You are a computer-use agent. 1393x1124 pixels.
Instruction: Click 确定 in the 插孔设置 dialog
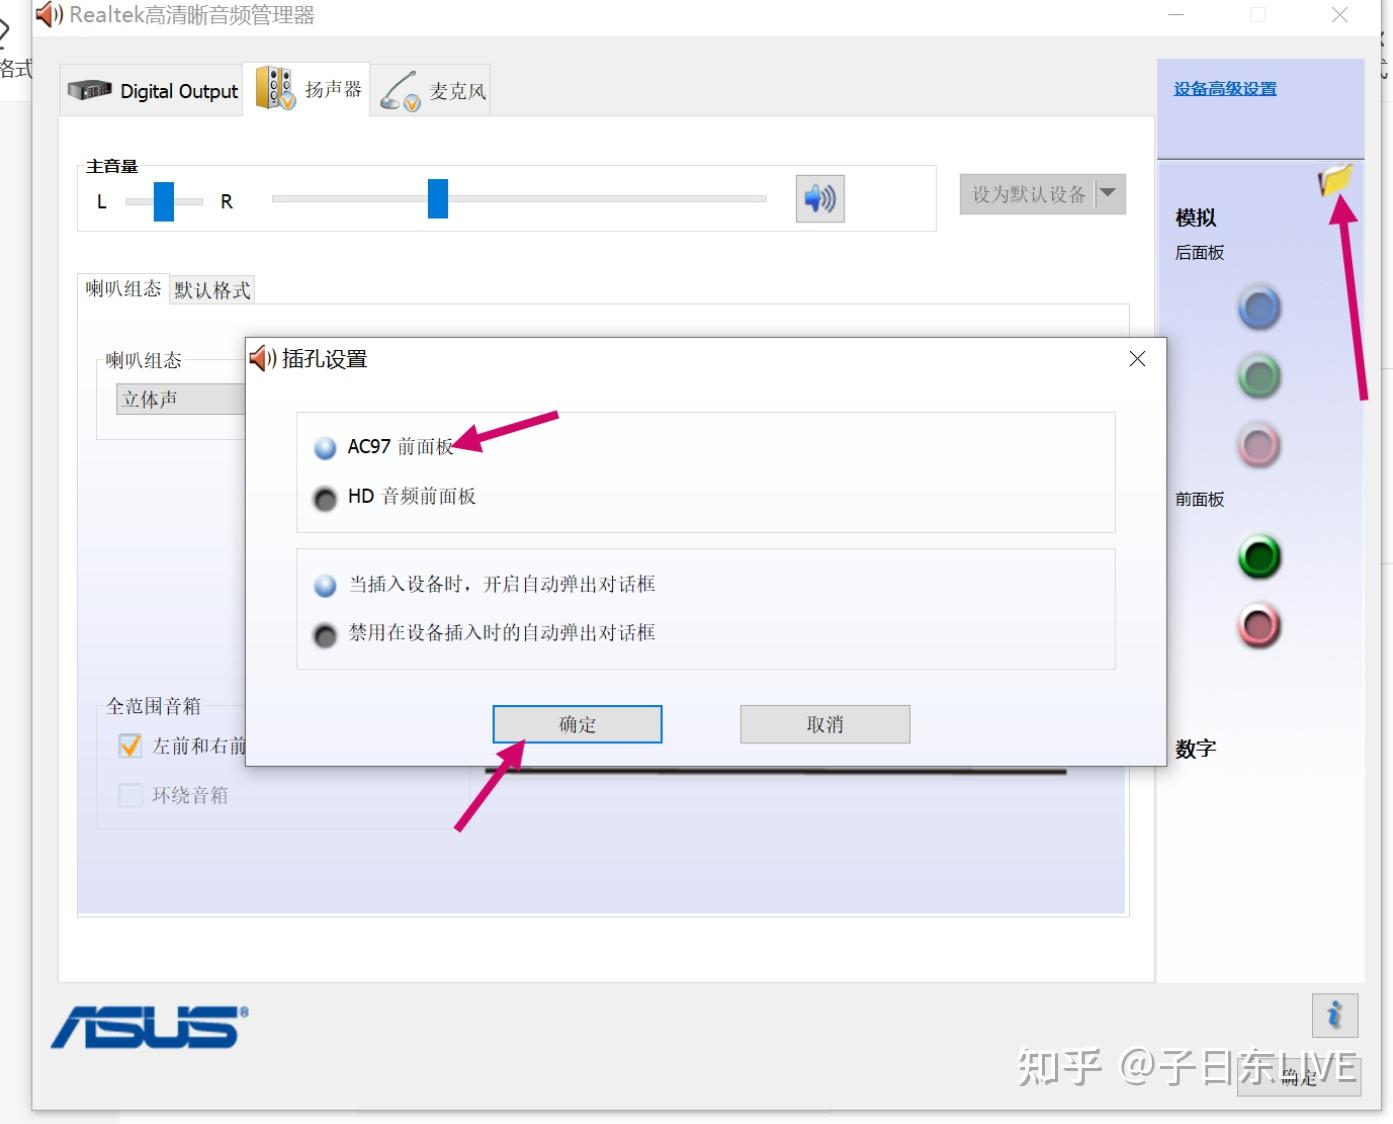pos(577,724)
